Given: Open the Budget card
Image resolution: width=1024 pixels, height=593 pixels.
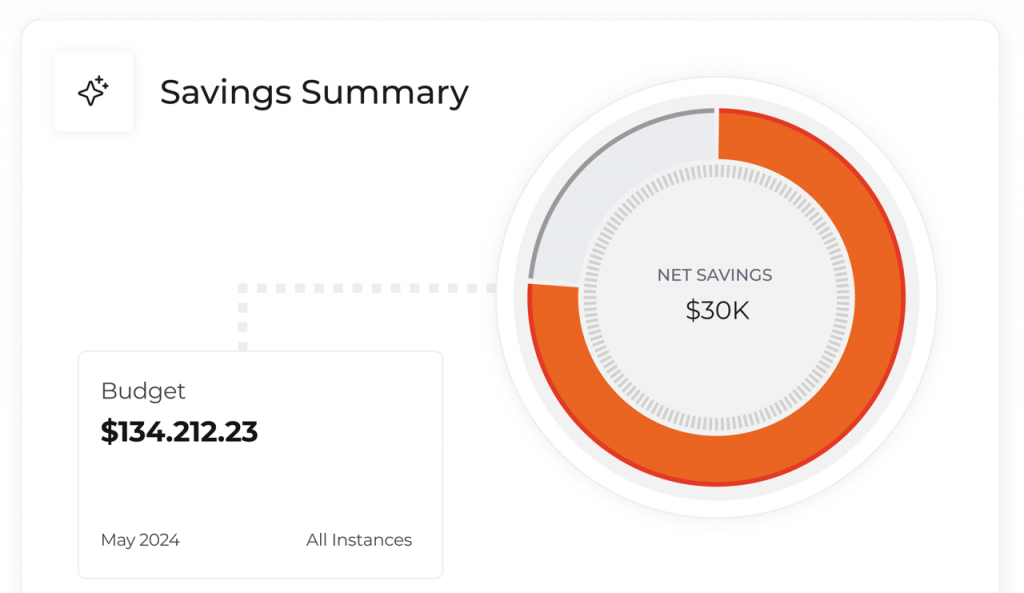Looking at the screenshot, I should click(261, 465).
